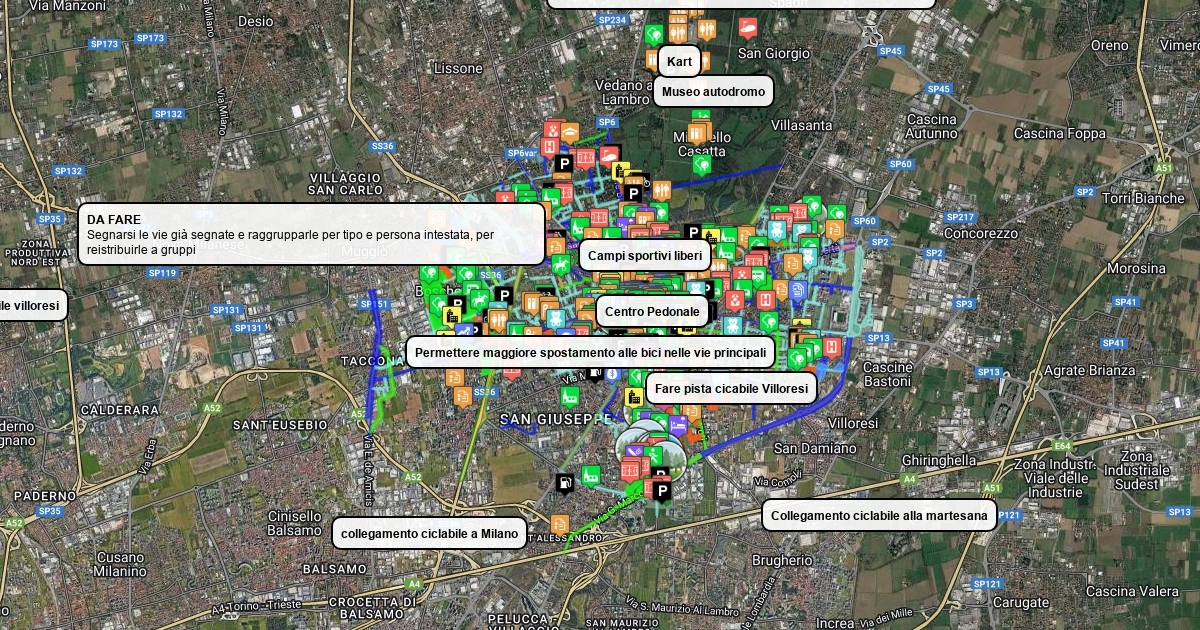
Task: Open the DA FARE note box
Action: pyautogui.click(x=312, y=234)
